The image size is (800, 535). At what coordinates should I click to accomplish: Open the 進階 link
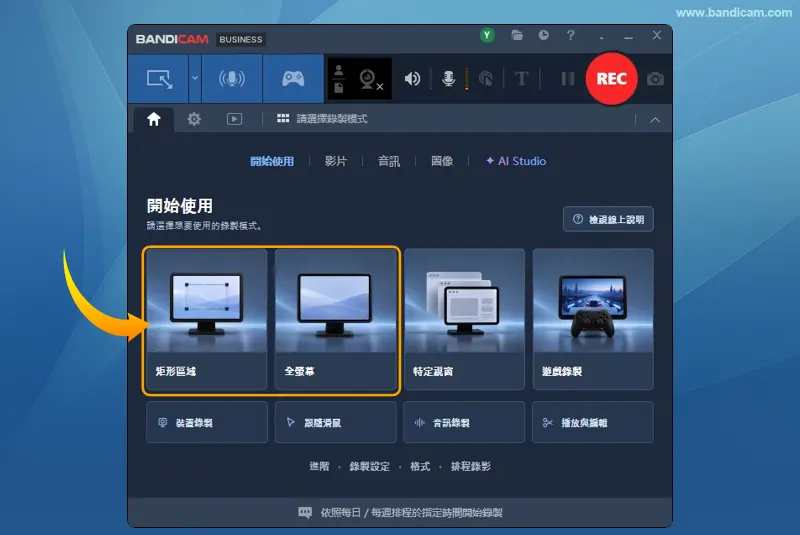click(319, 466)
